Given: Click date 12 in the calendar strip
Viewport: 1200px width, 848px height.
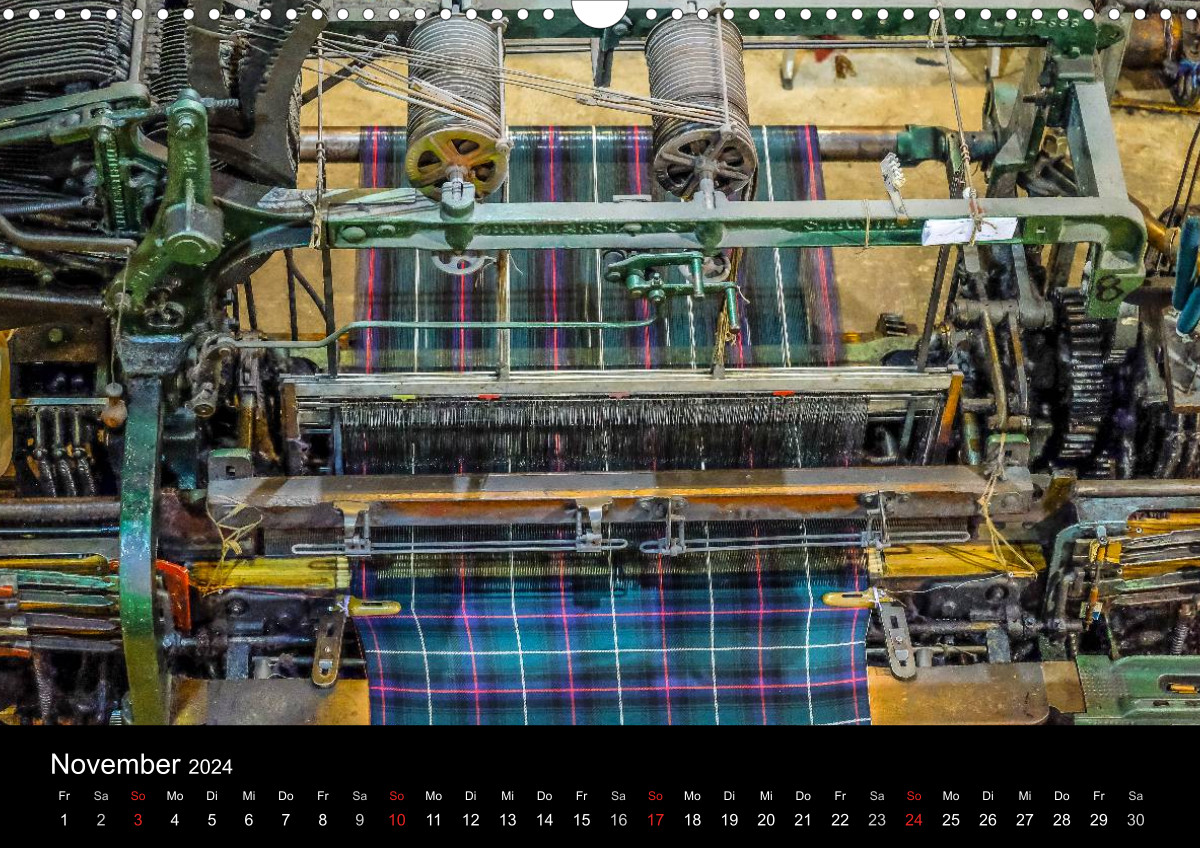Looking at the screenshot, I should pos(471,820).
